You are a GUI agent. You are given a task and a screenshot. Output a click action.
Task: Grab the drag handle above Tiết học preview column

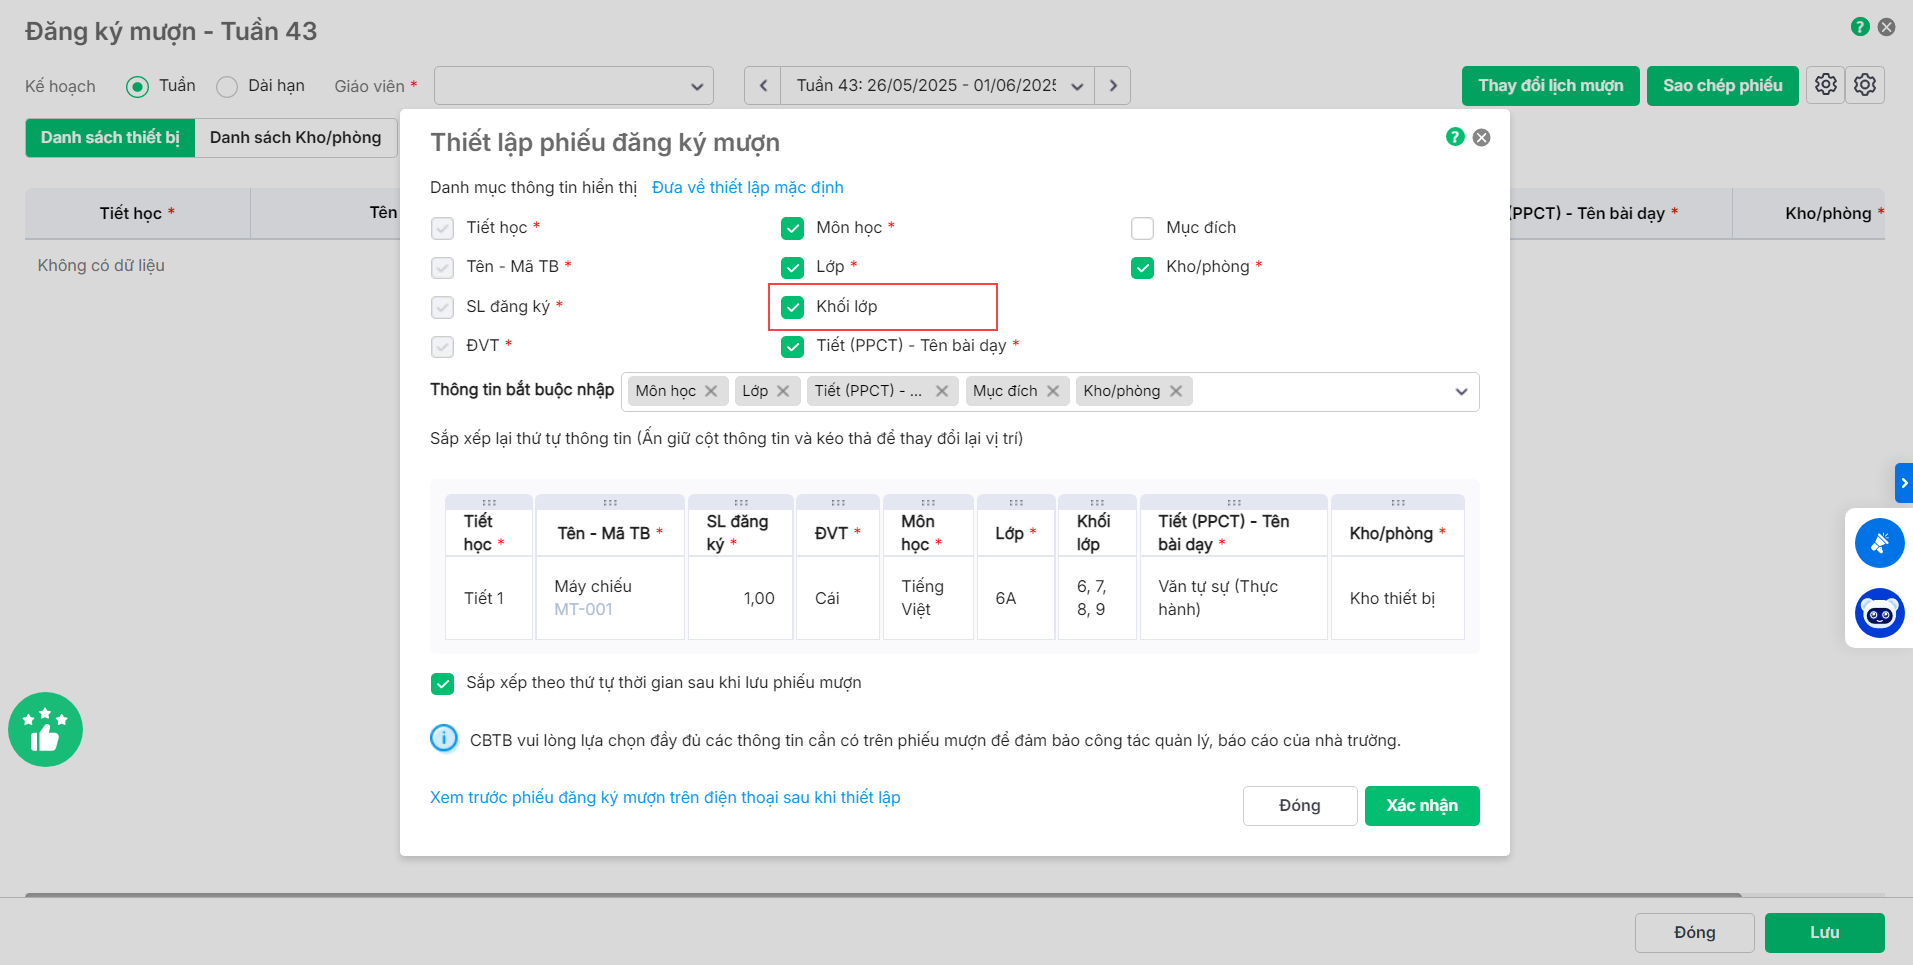(x=489, y=502)
